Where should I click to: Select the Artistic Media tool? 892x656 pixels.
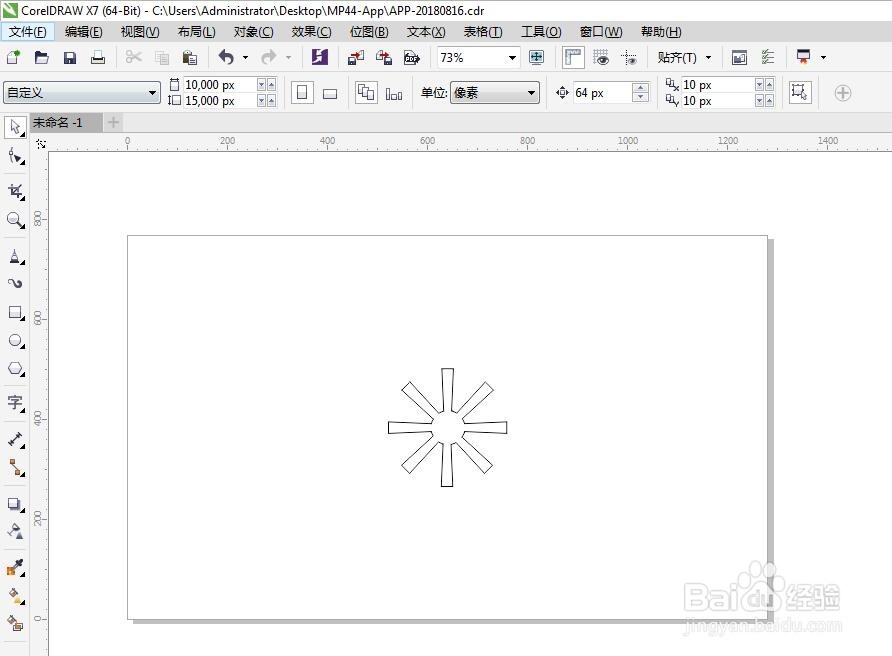click(15, 283)
